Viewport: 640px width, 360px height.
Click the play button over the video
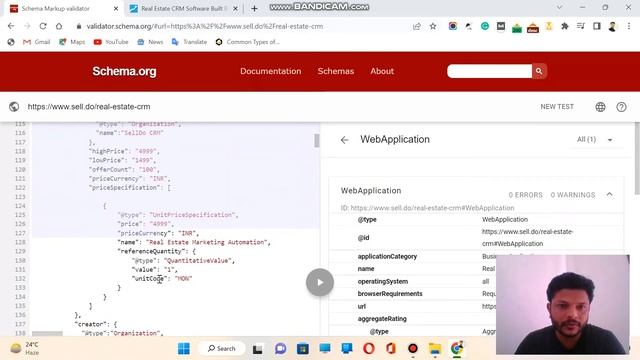pyautogui.click(x=320, y=282)
